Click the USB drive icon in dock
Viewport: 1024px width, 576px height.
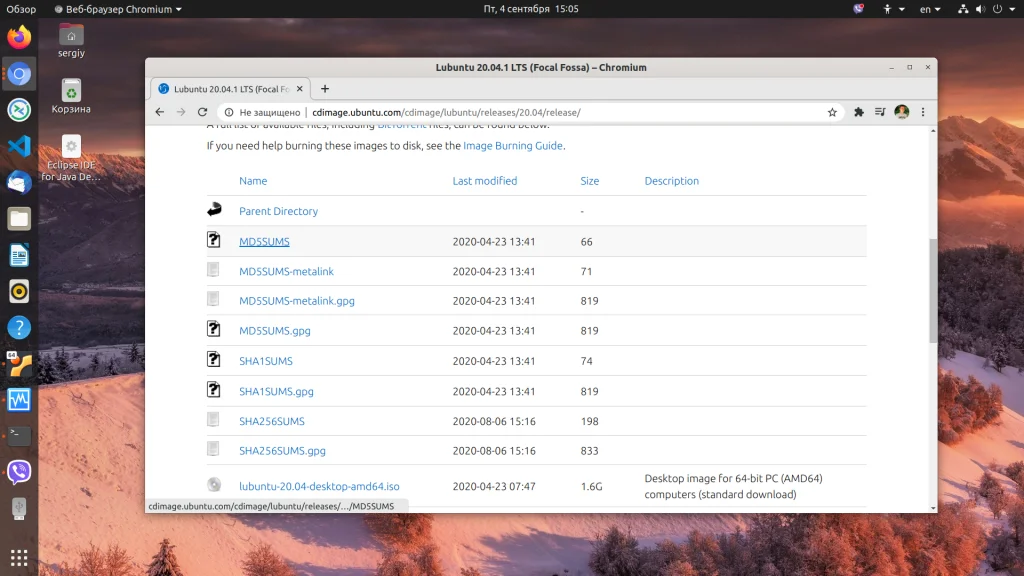(19, 508)
